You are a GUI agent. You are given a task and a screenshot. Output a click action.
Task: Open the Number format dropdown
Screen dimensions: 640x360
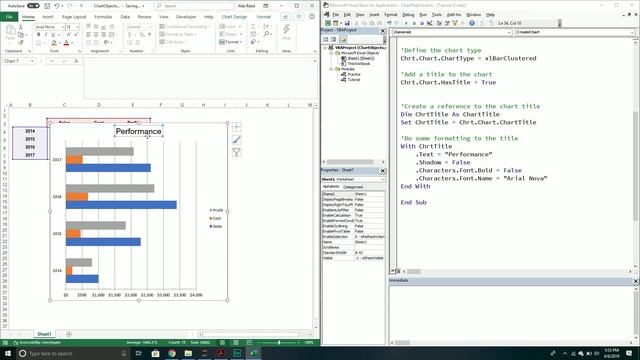[150, 27]
